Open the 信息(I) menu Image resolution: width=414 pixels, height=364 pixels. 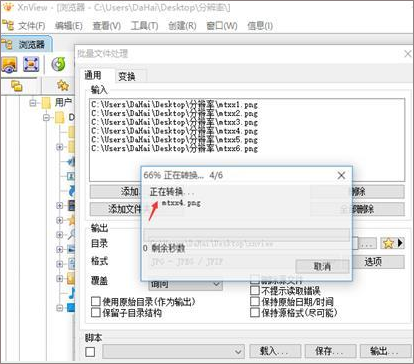(x=260, y=26)
